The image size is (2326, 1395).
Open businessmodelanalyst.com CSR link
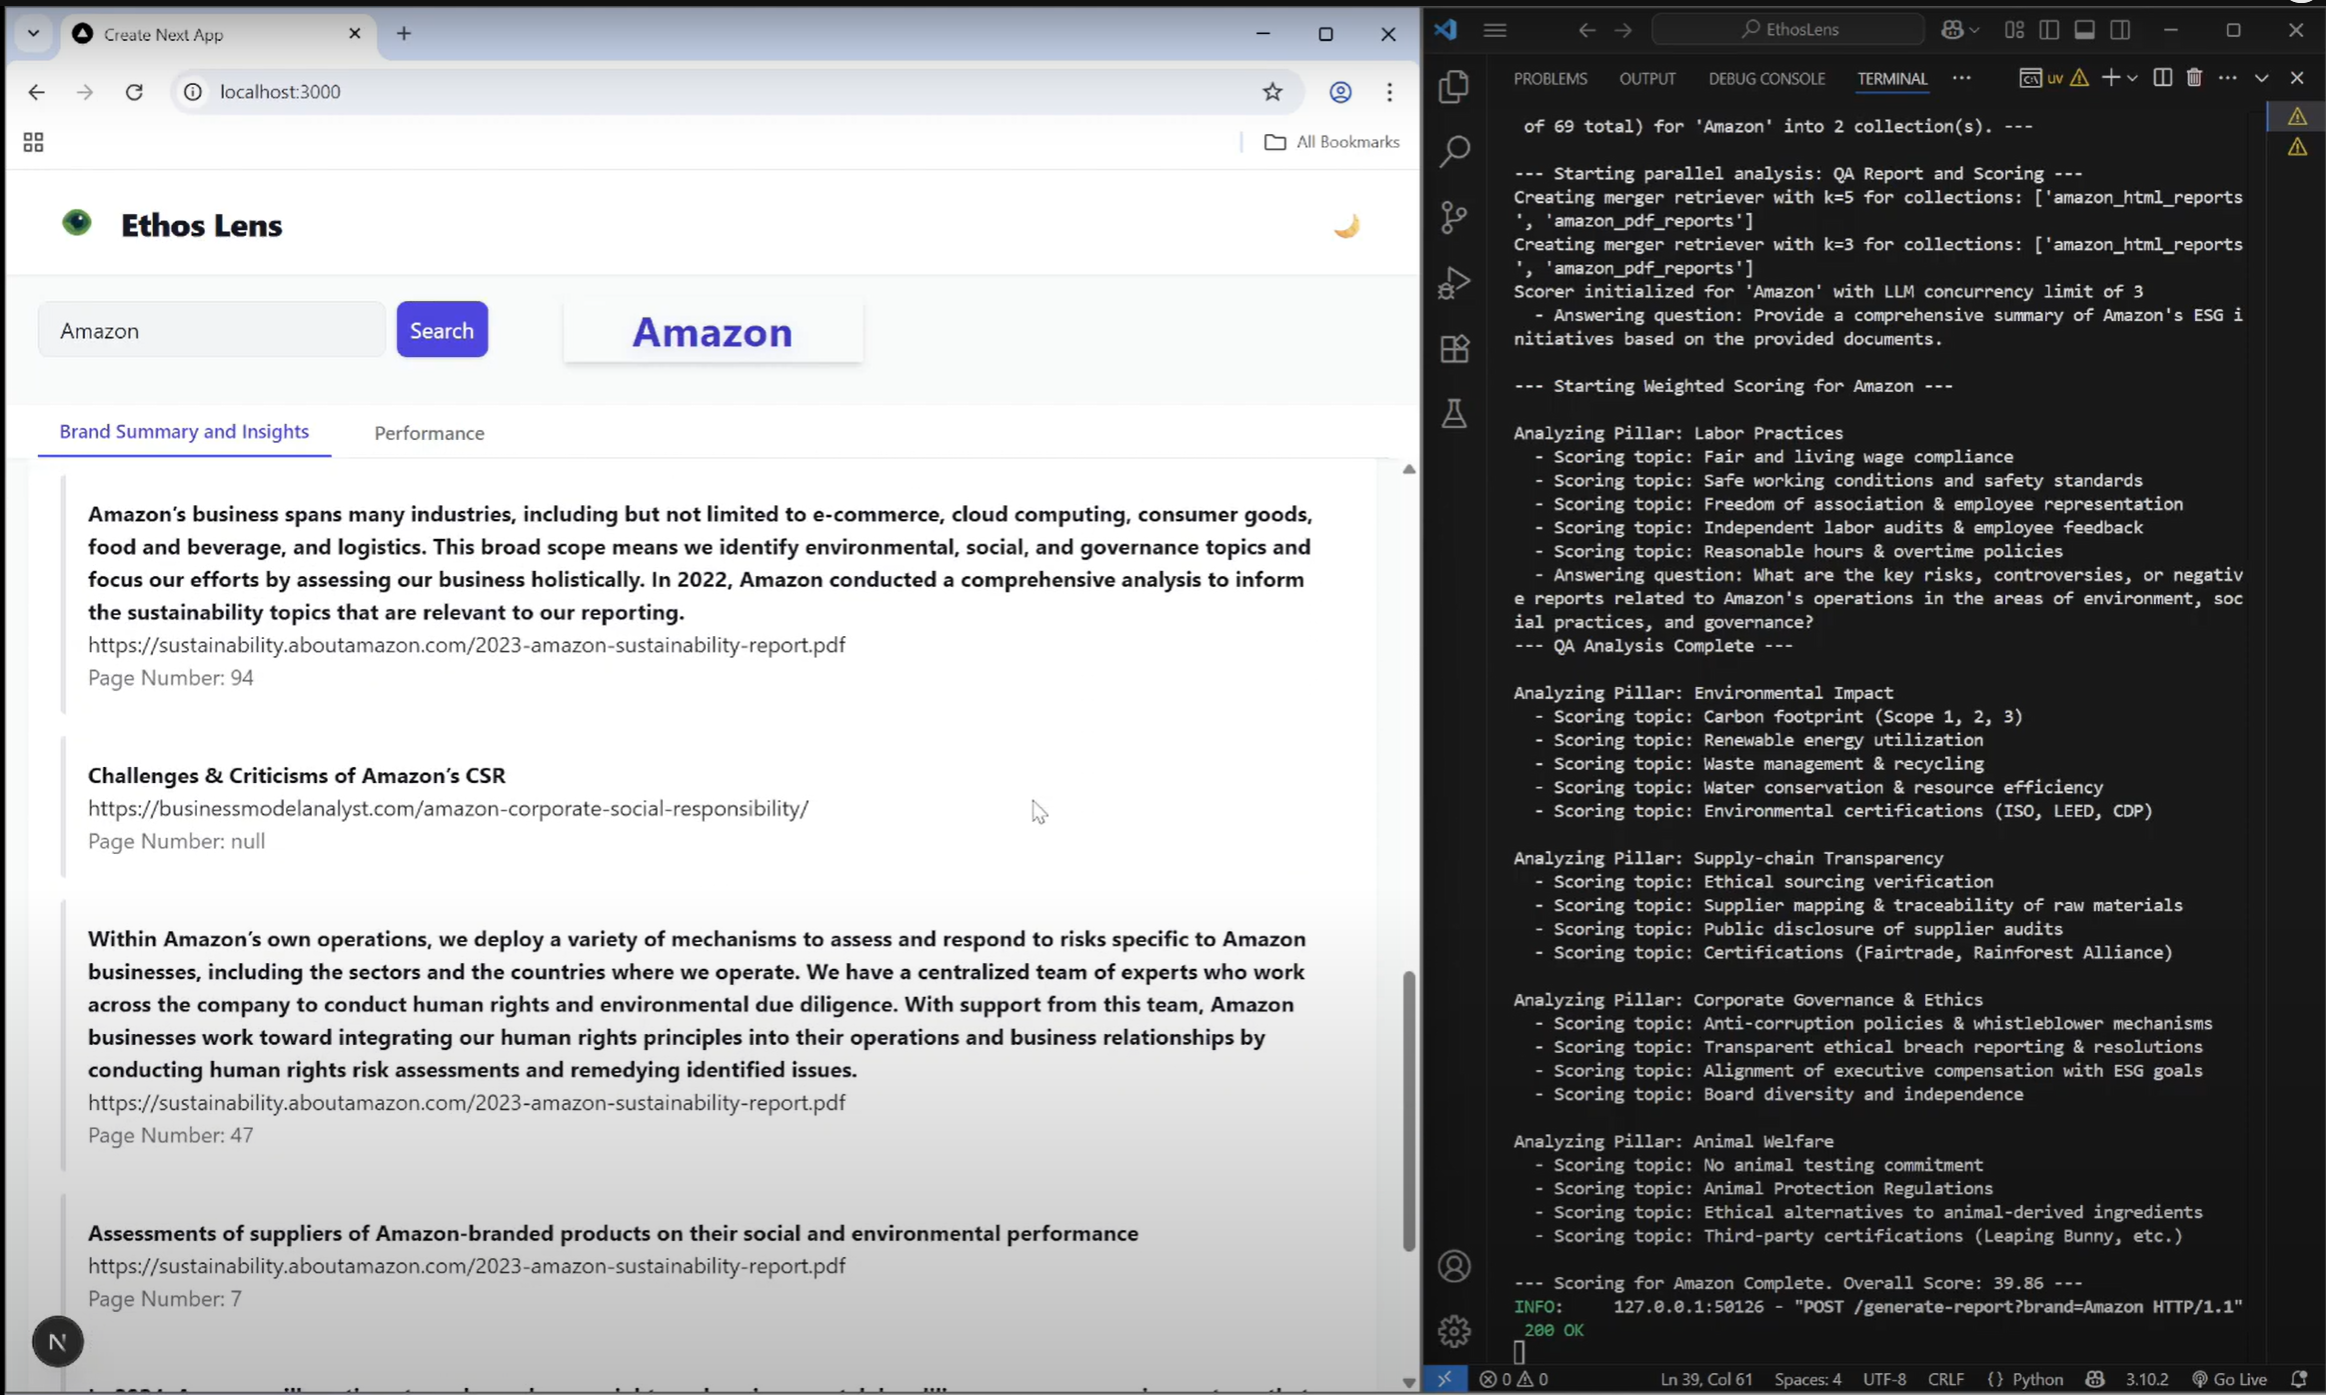click(448, 808)
